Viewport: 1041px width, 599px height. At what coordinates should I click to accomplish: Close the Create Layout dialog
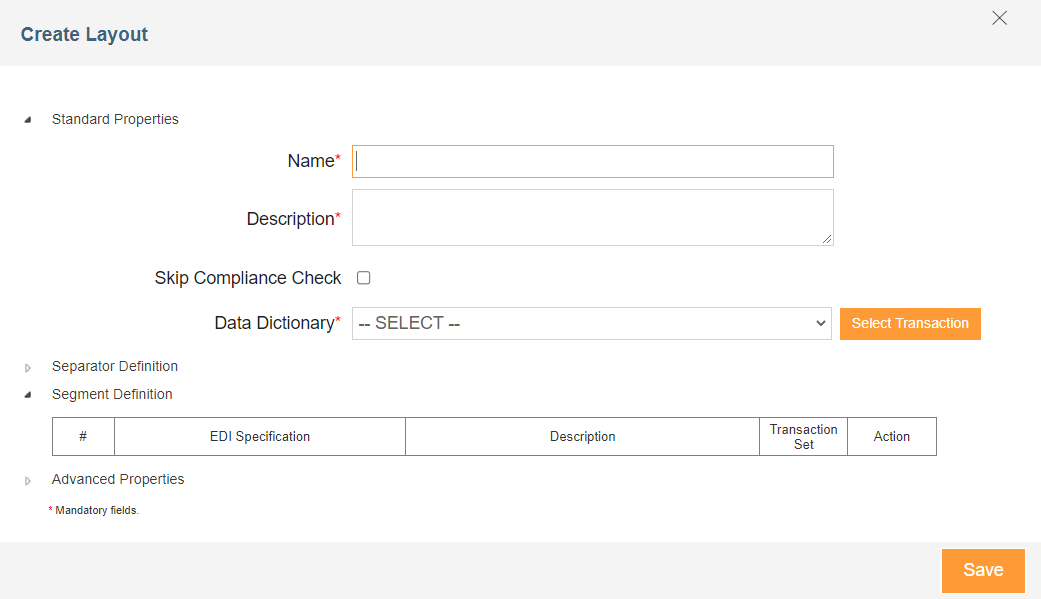pos(999,18)
